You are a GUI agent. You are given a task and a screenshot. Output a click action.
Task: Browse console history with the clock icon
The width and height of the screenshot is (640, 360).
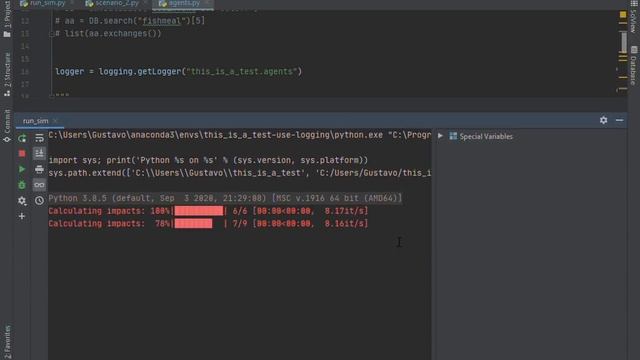coord(39,200)
